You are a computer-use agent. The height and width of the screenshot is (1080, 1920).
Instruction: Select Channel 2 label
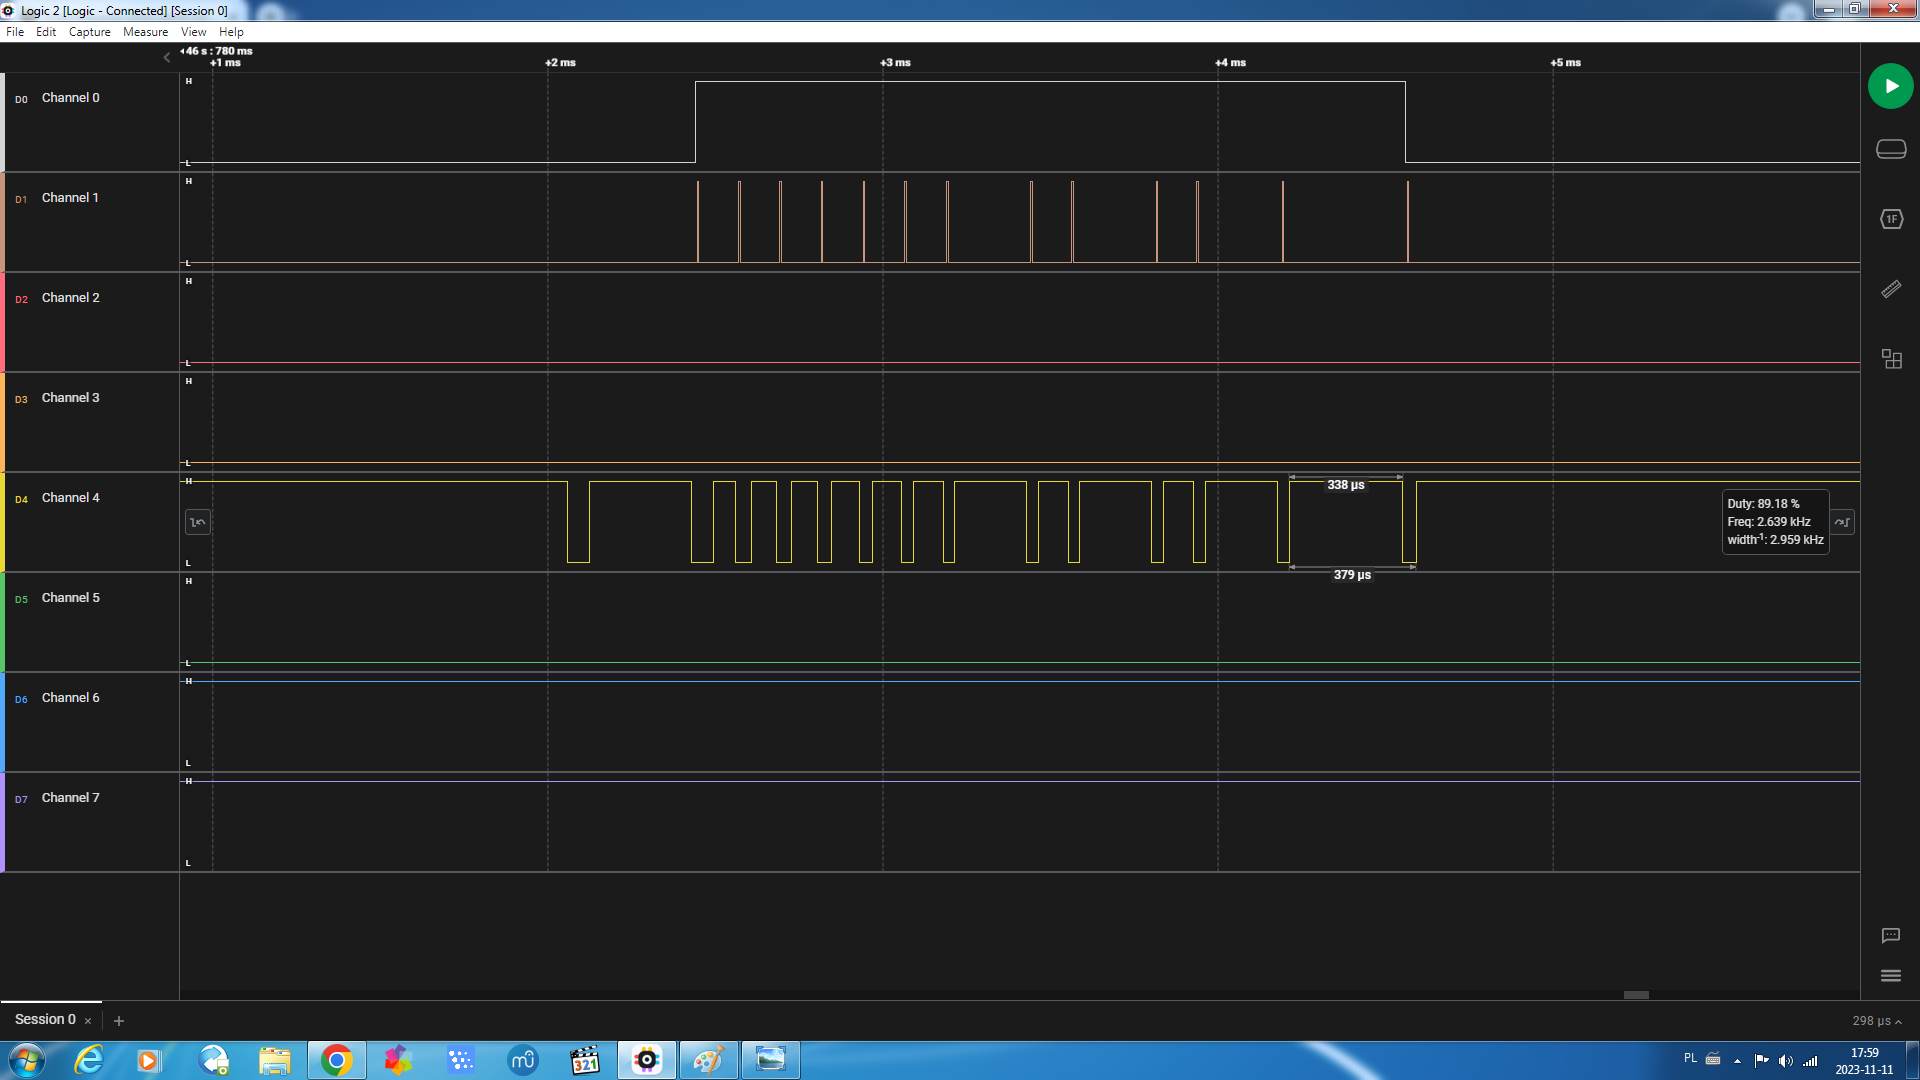click(71, 298)
